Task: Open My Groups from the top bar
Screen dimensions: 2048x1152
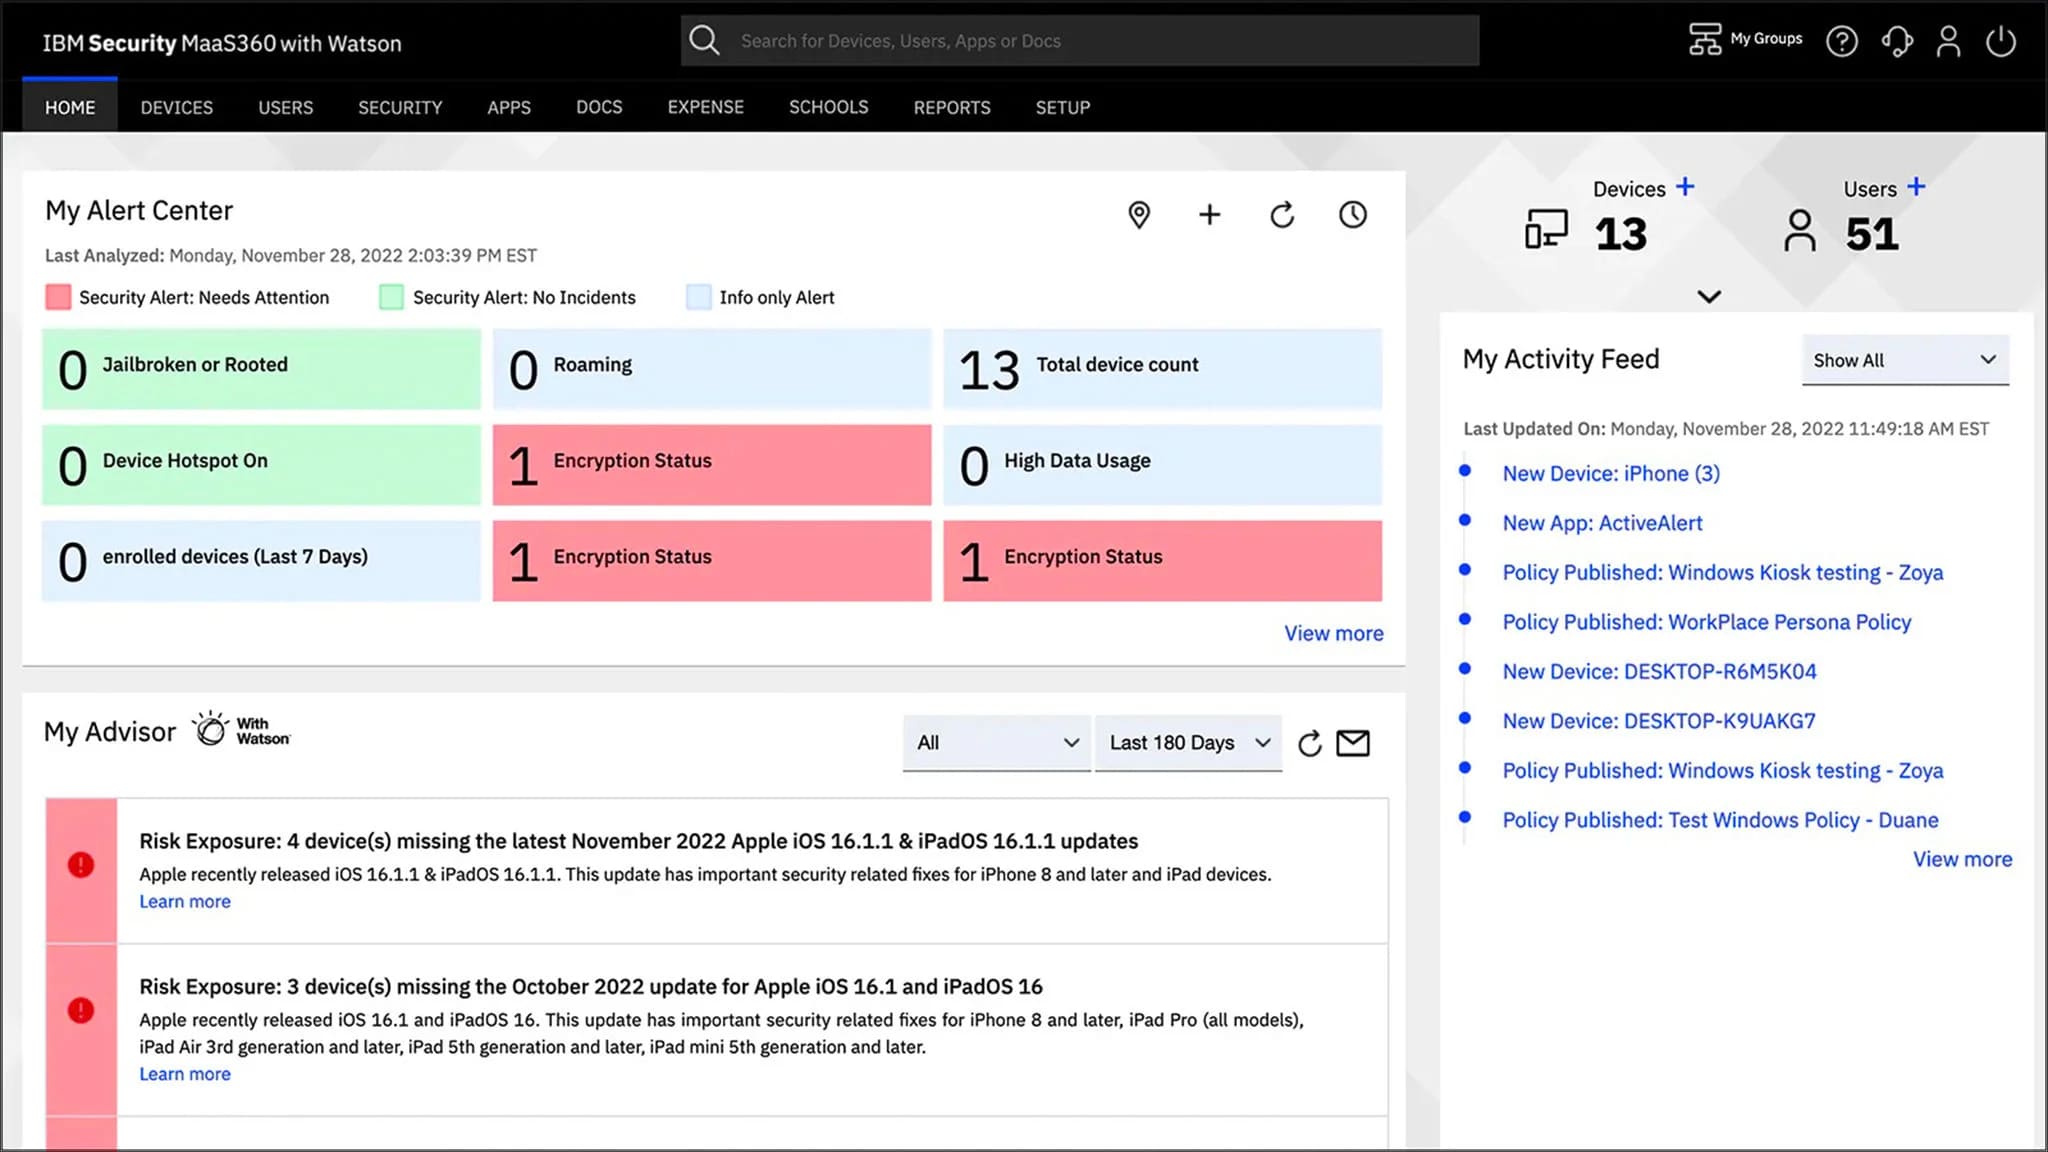Action: 1744,39
